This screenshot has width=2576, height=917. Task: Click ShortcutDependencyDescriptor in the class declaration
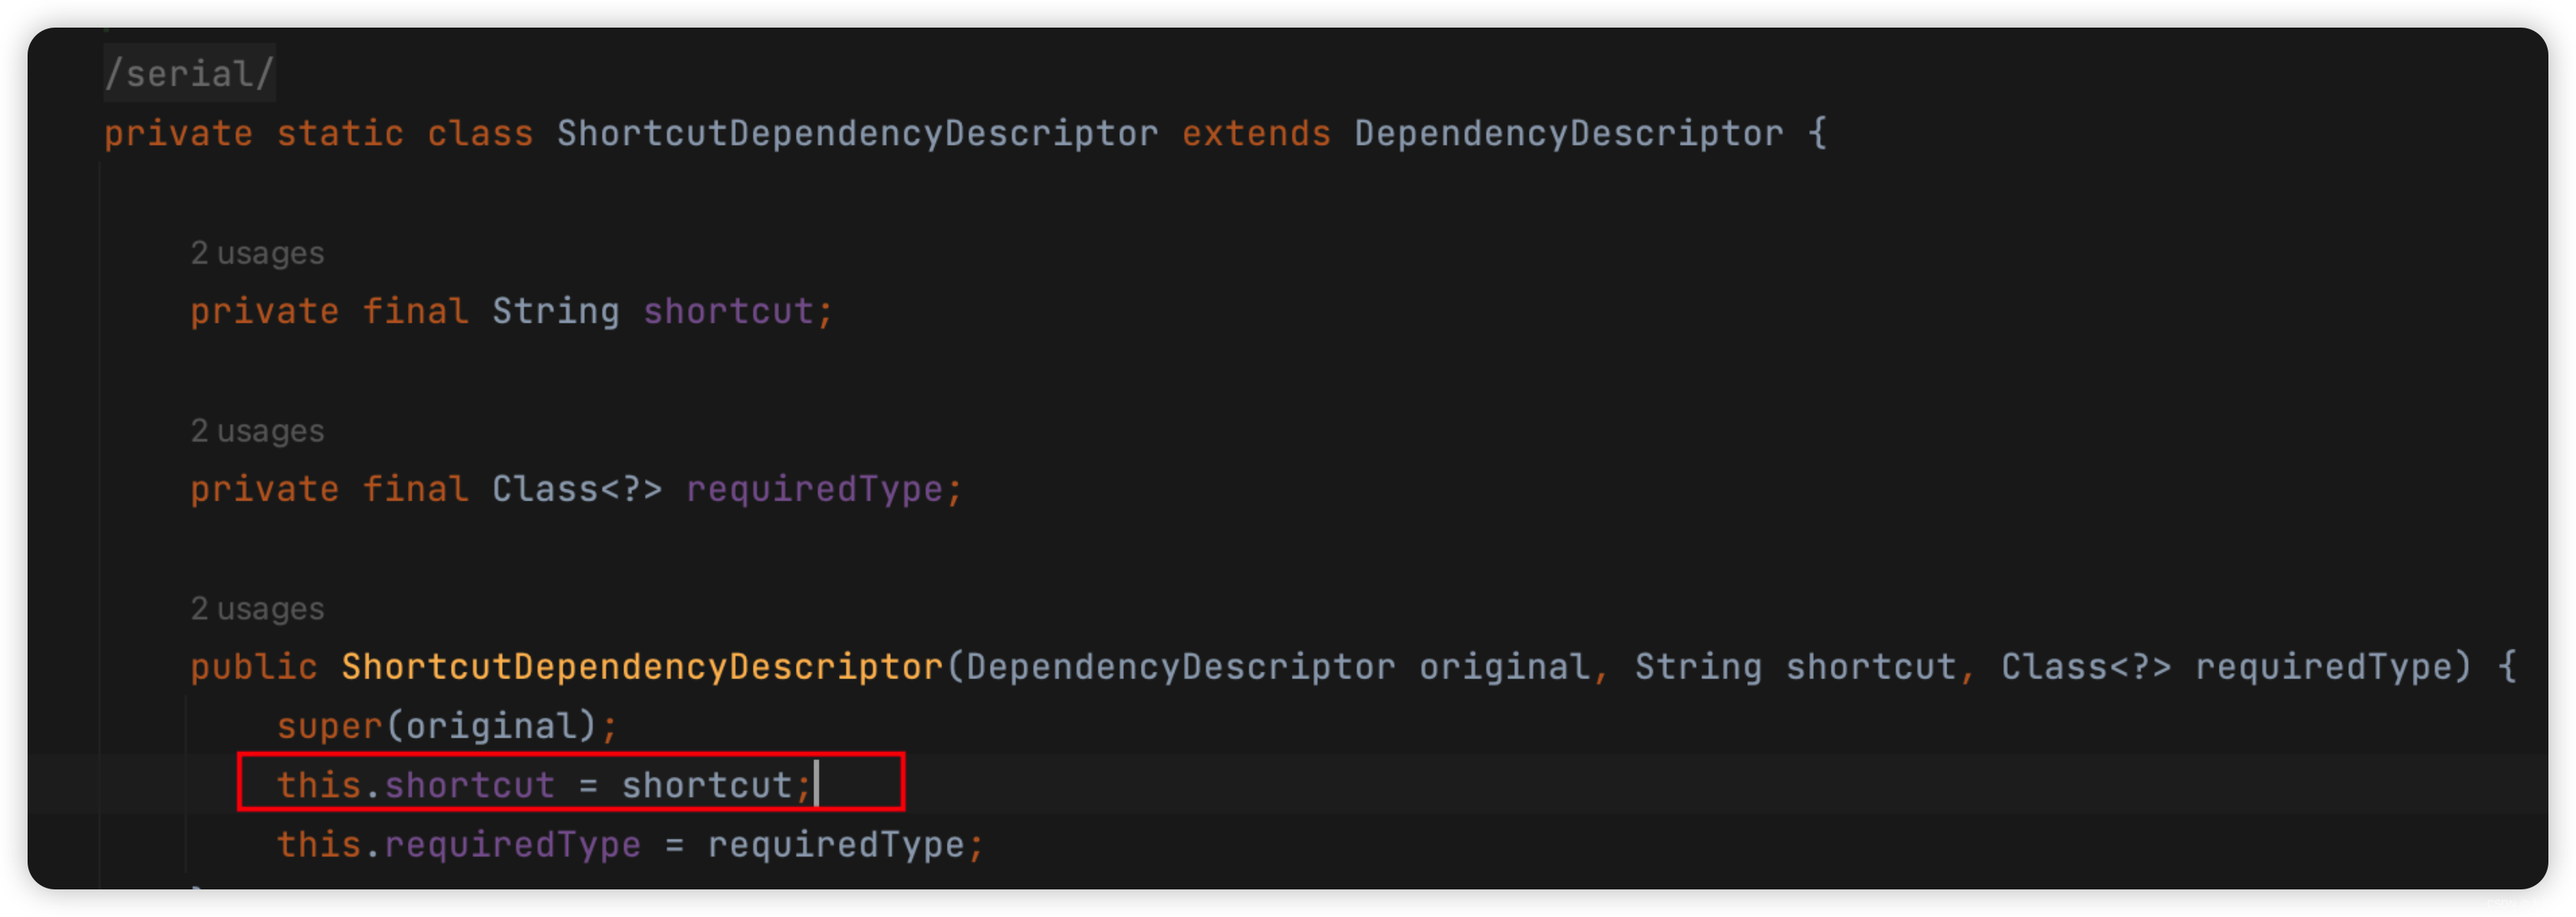coord(857,134)
